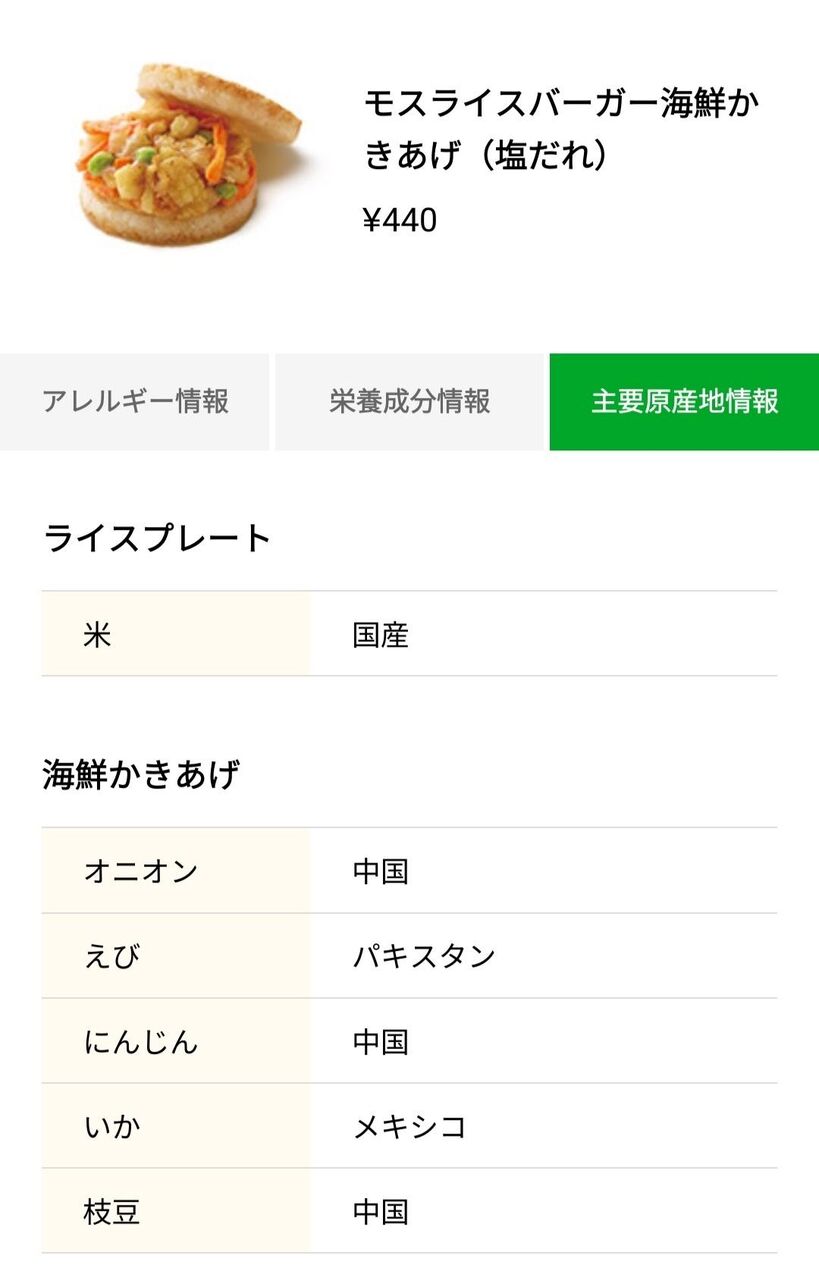Tap 中国 origin next to にんじん

click(381, 1042)
